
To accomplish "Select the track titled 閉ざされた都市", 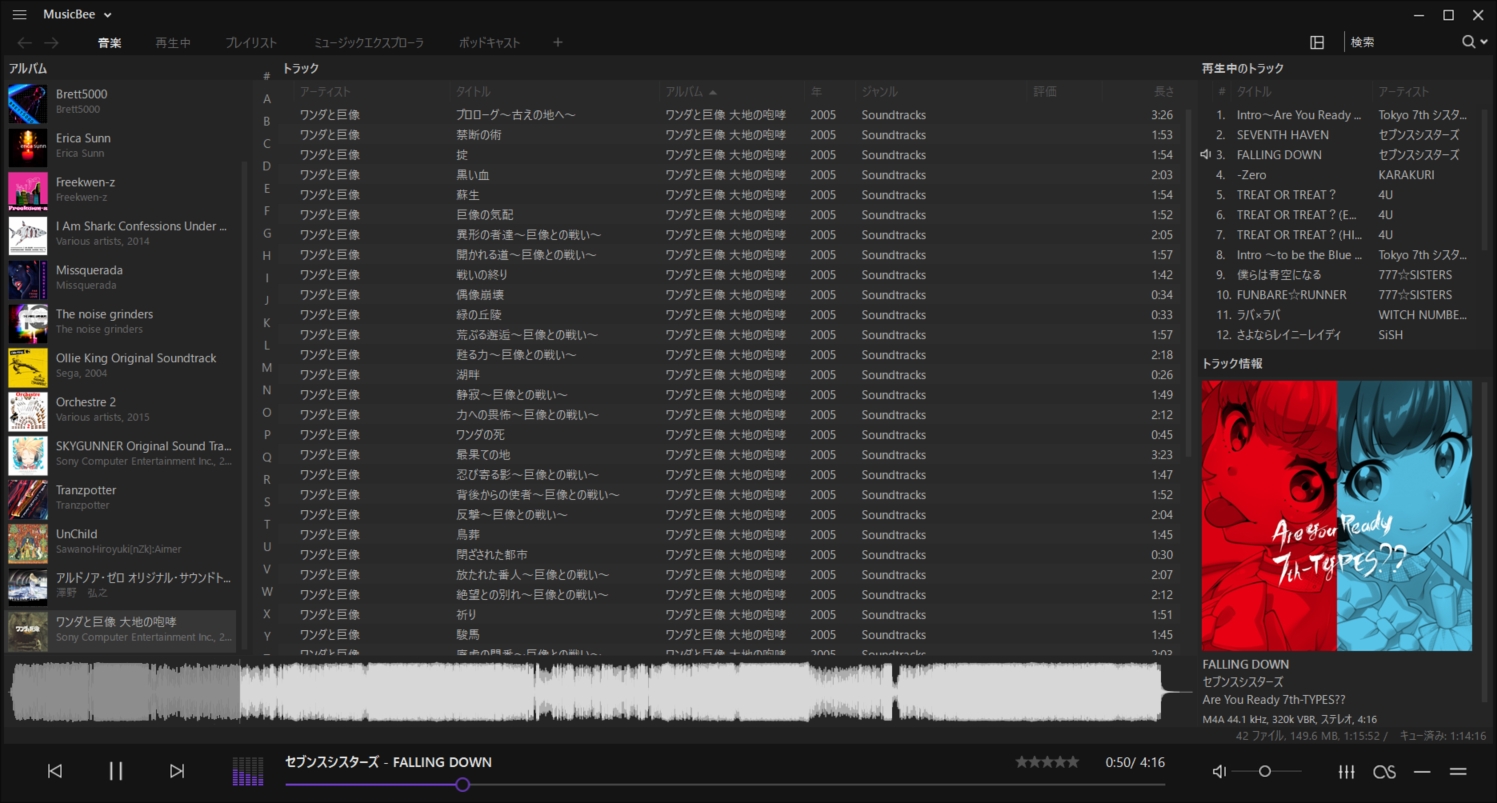I will click(x=492, y=555).
